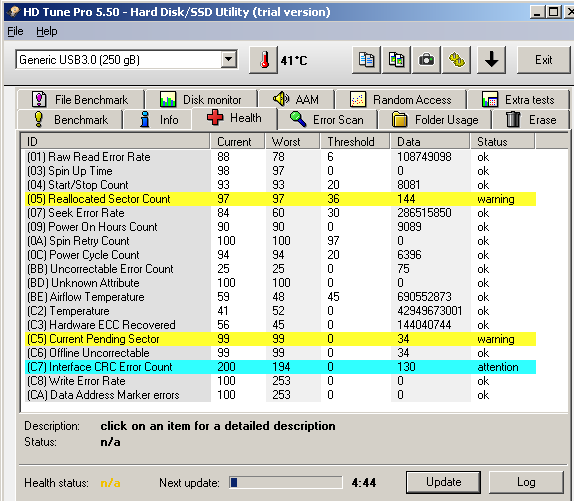Sort by the Current column header
The image size is (574, 501).
pyautogui.click(x=237, y=142)
